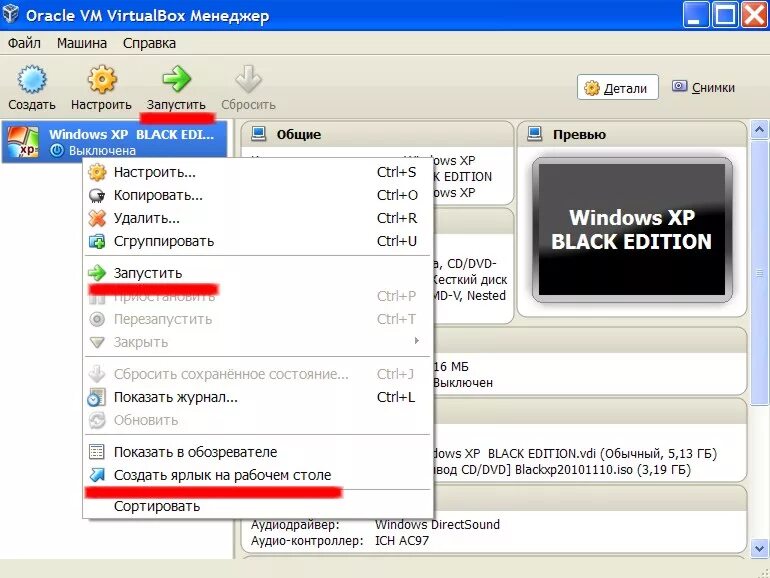Open the Справка menu

pos(149,43)
